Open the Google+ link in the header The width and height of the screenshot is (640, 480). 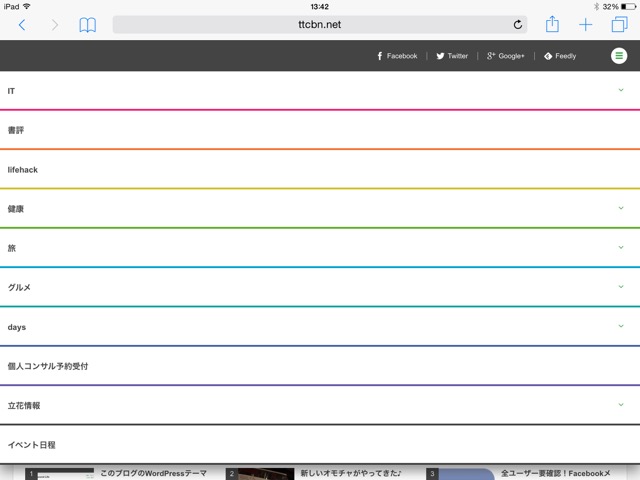(x=506, y=56)
